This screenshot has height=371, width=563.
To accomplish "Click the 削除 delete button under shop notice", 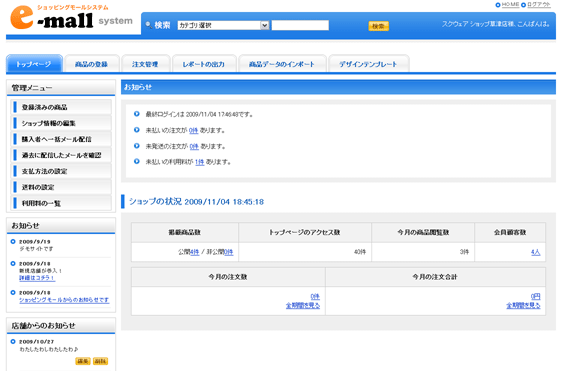I will point(101,361).
